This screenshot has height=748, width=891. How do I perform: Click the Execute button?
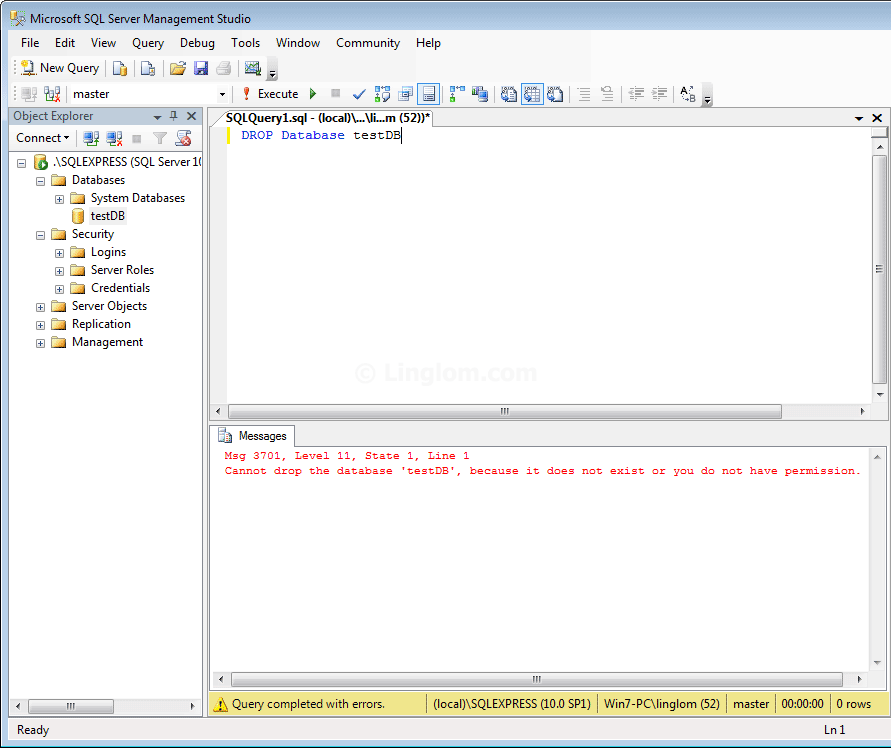(270, 94)
